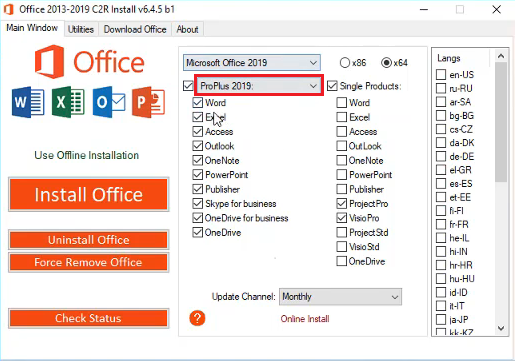Check OneDrive under Single Products
This screenshot has height=361, width=515.
341,261
